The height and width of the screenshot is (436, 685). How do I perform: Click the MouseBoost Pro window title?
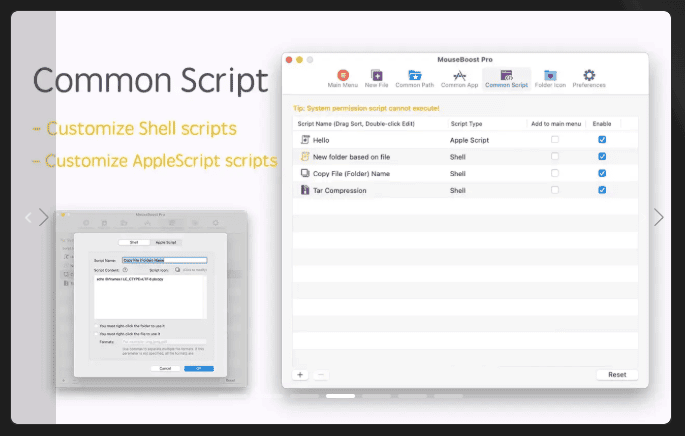coord(465,59)
